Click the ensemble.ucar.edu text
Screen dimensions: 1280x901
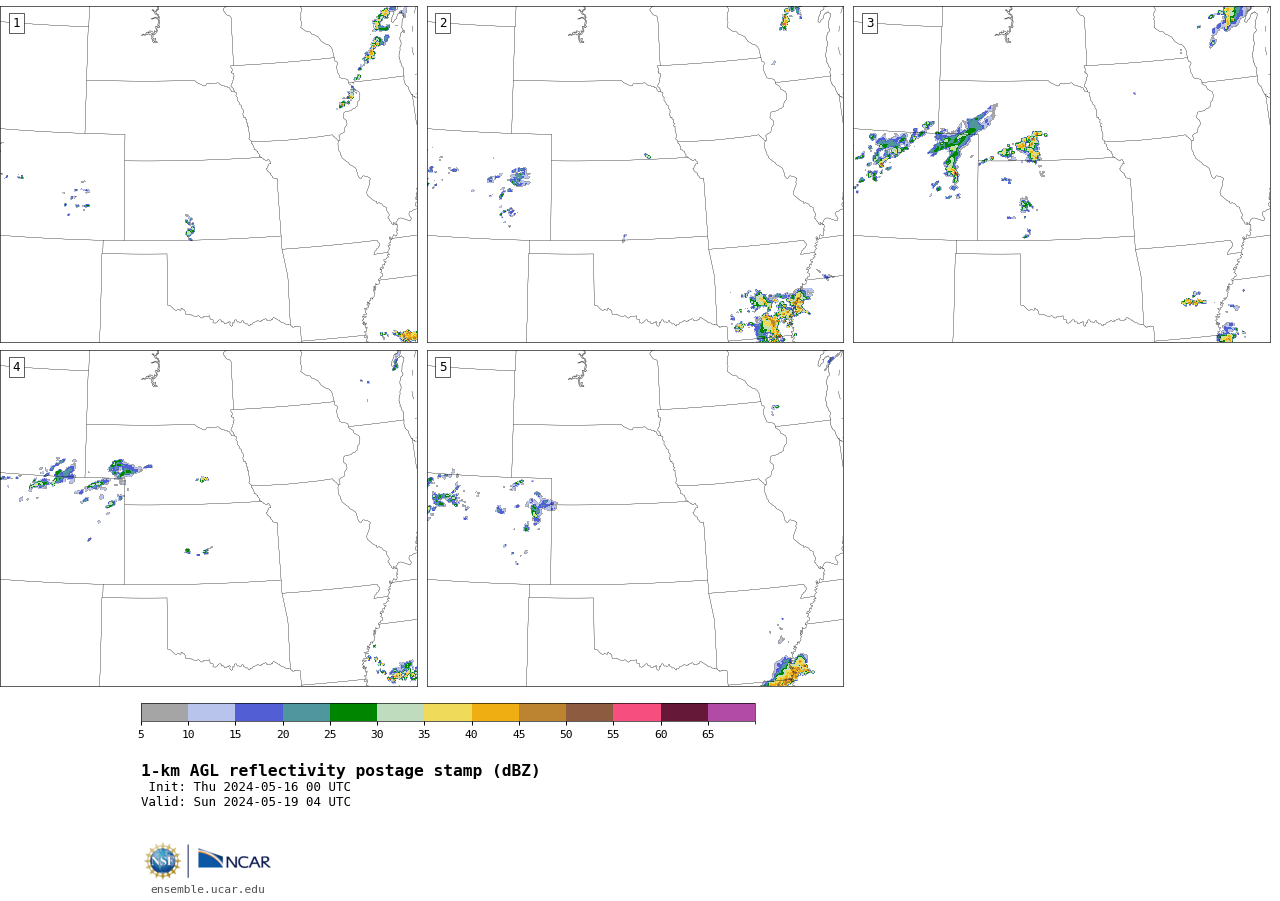pyautogui.click(x=208, y=889)
